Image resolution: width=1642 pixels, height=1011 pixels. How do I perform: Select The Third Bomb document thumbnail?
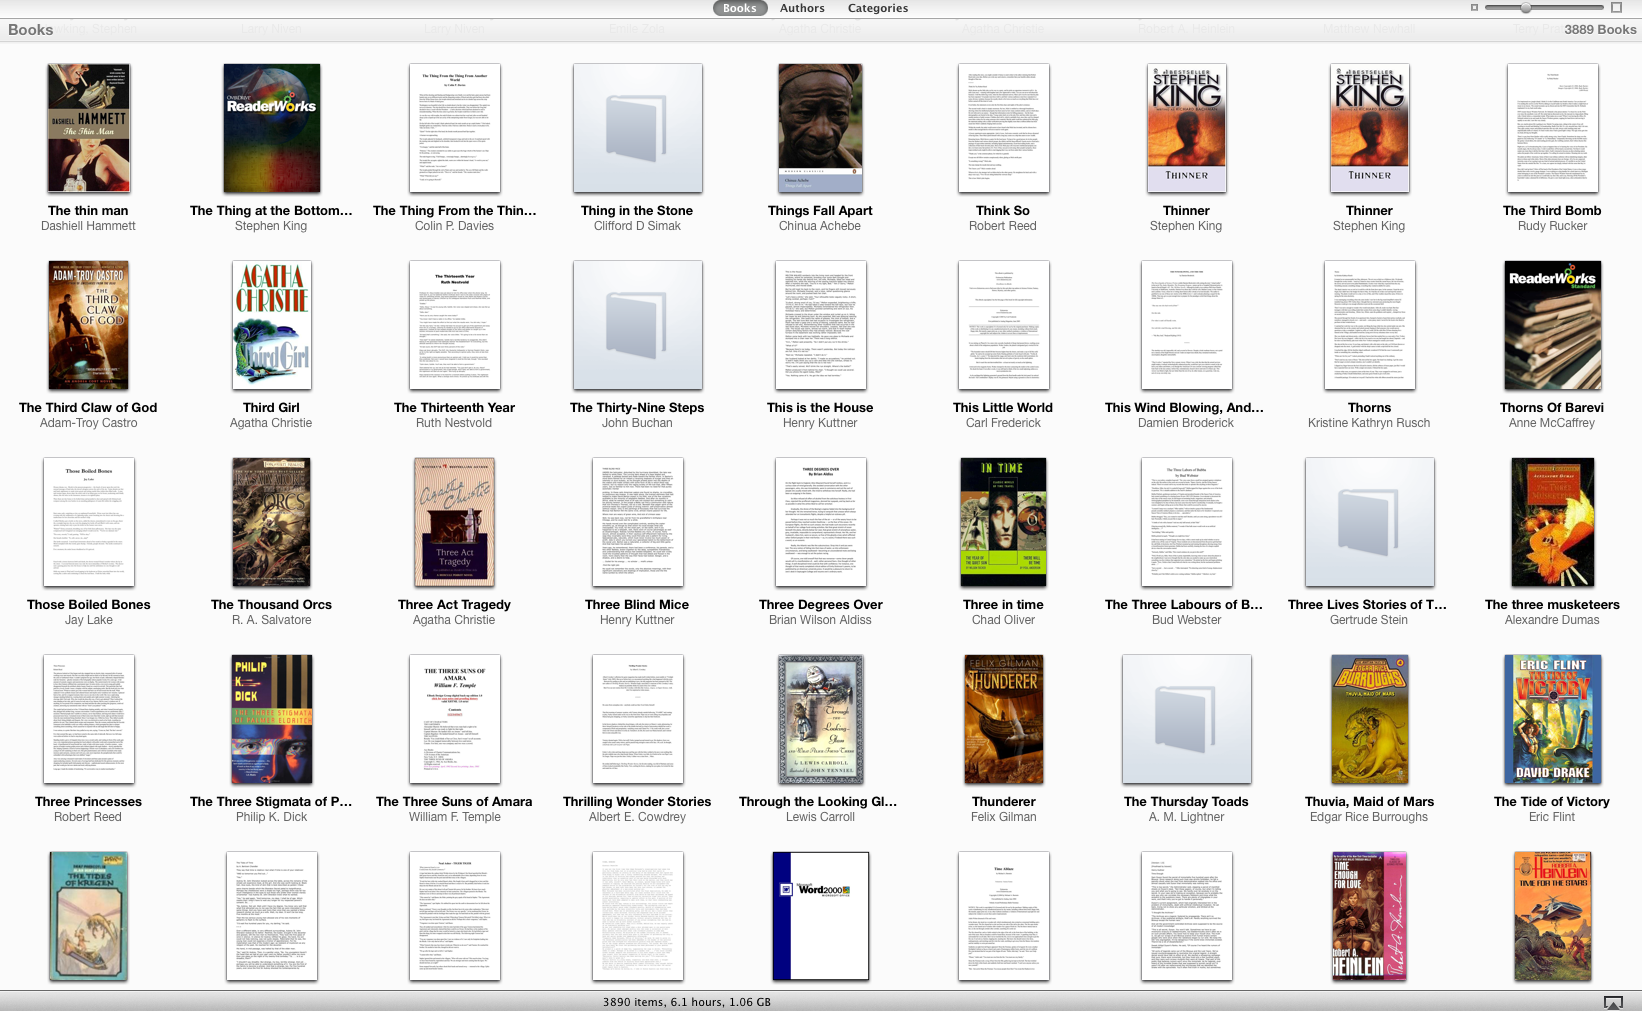point(1552,129)
